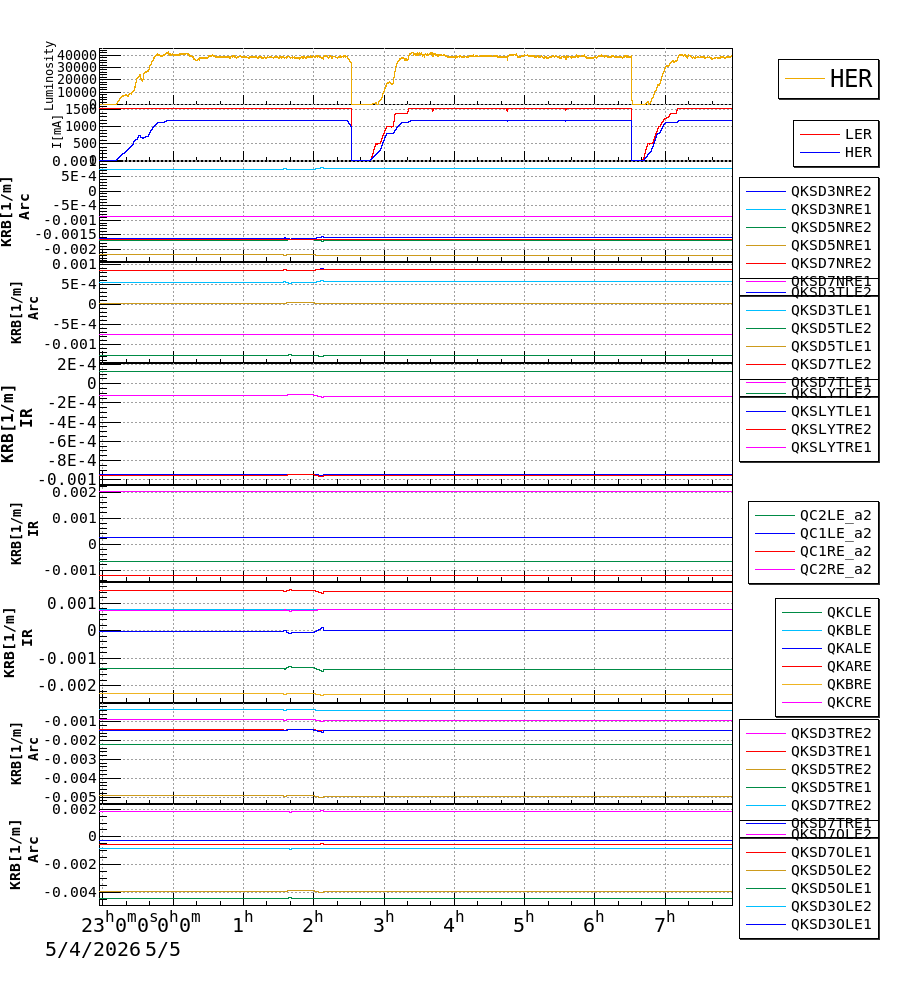
Task: Click the 7h time axis label
Action: tap(665, 922)
